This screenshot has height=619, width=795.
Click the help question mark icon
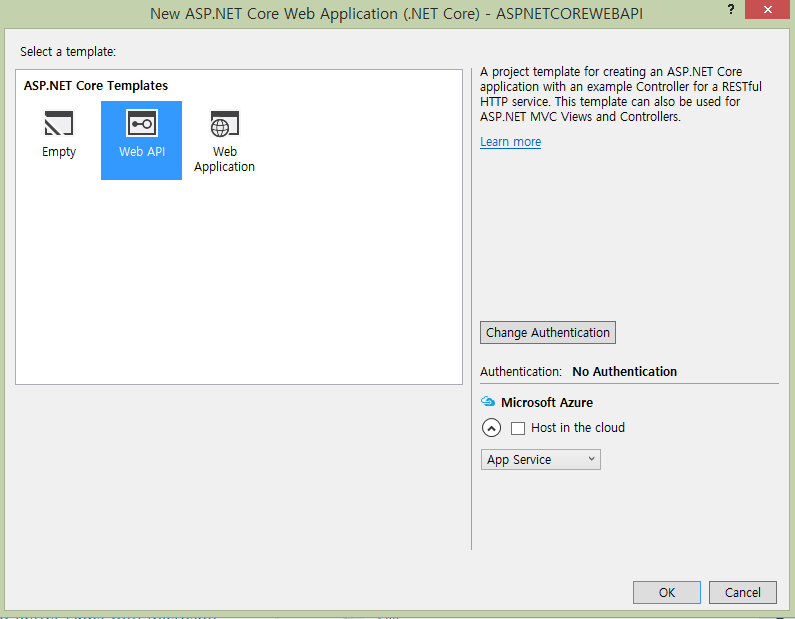(731, 9)
